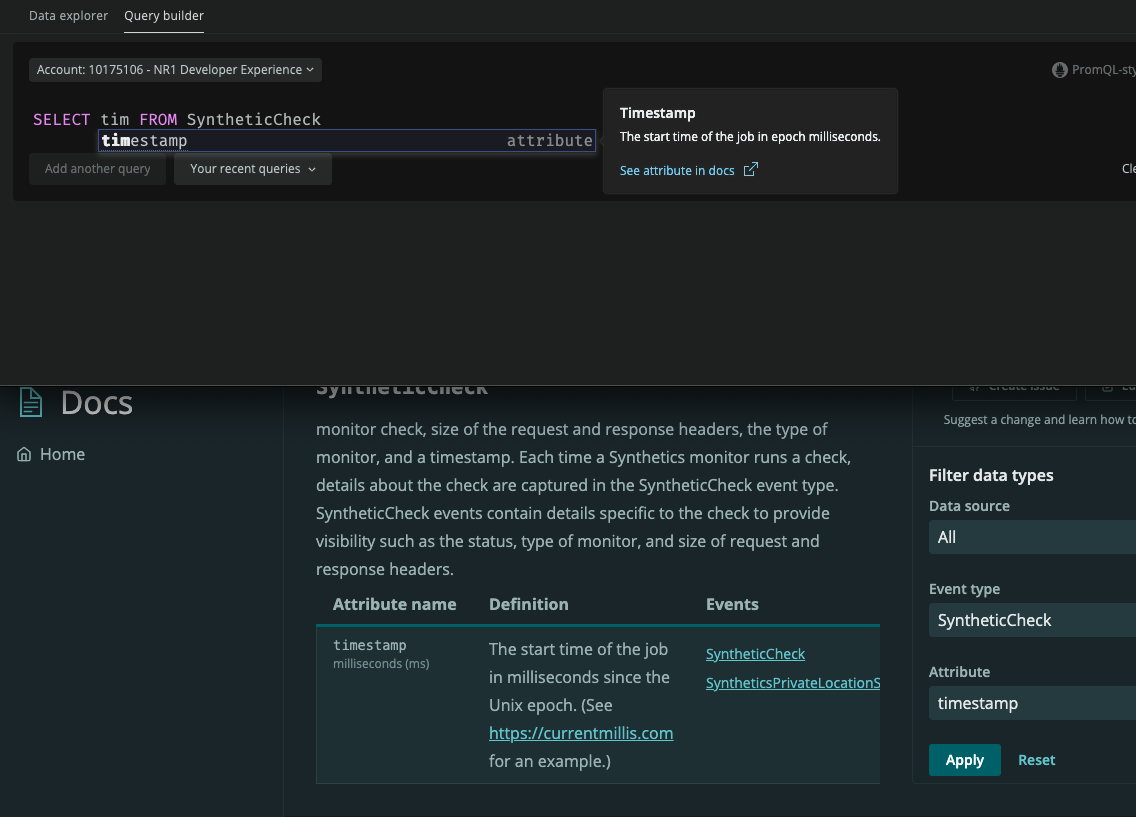Open the Data source All dropdown

pyautogui.click(x=1032, y=537)
